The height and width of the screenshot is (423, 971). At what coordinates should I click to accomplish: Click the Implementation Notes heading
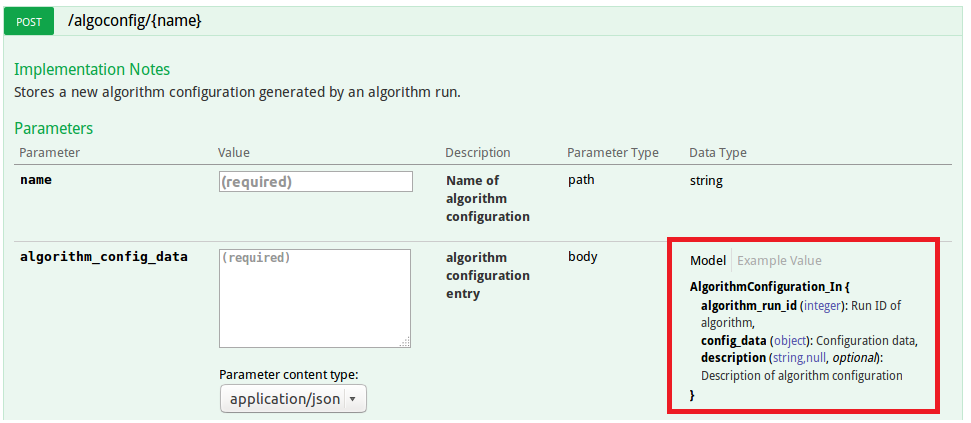tap(92, 70)
